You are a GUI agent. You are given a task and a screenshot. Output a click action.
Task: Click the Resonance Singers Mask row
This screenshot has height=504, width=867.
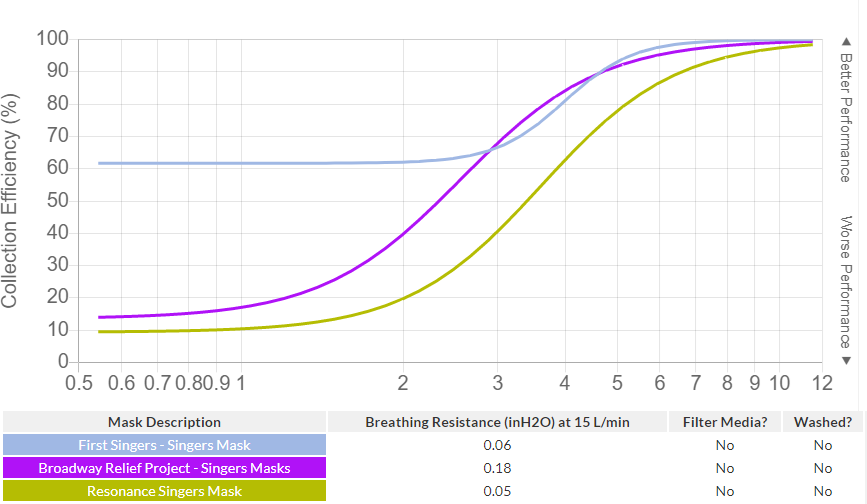433,491
